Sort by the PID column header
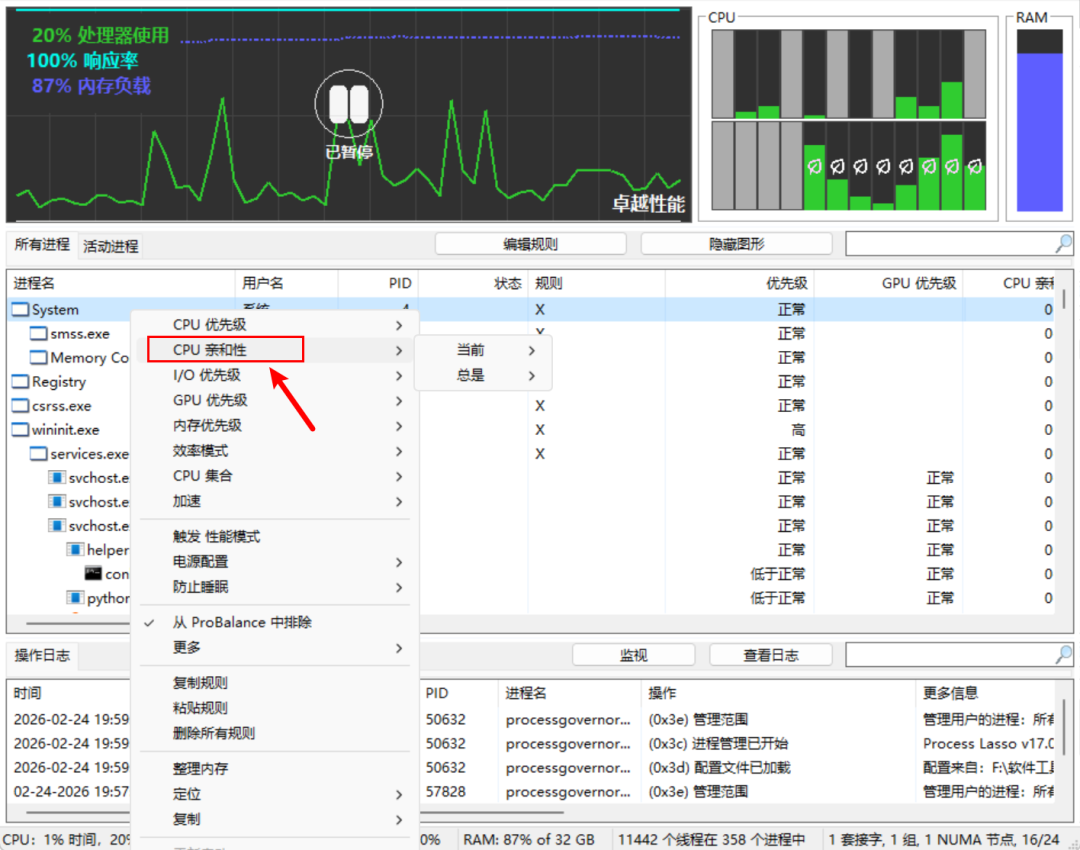Screen dimensions: 1080x850 coord(378,283)
